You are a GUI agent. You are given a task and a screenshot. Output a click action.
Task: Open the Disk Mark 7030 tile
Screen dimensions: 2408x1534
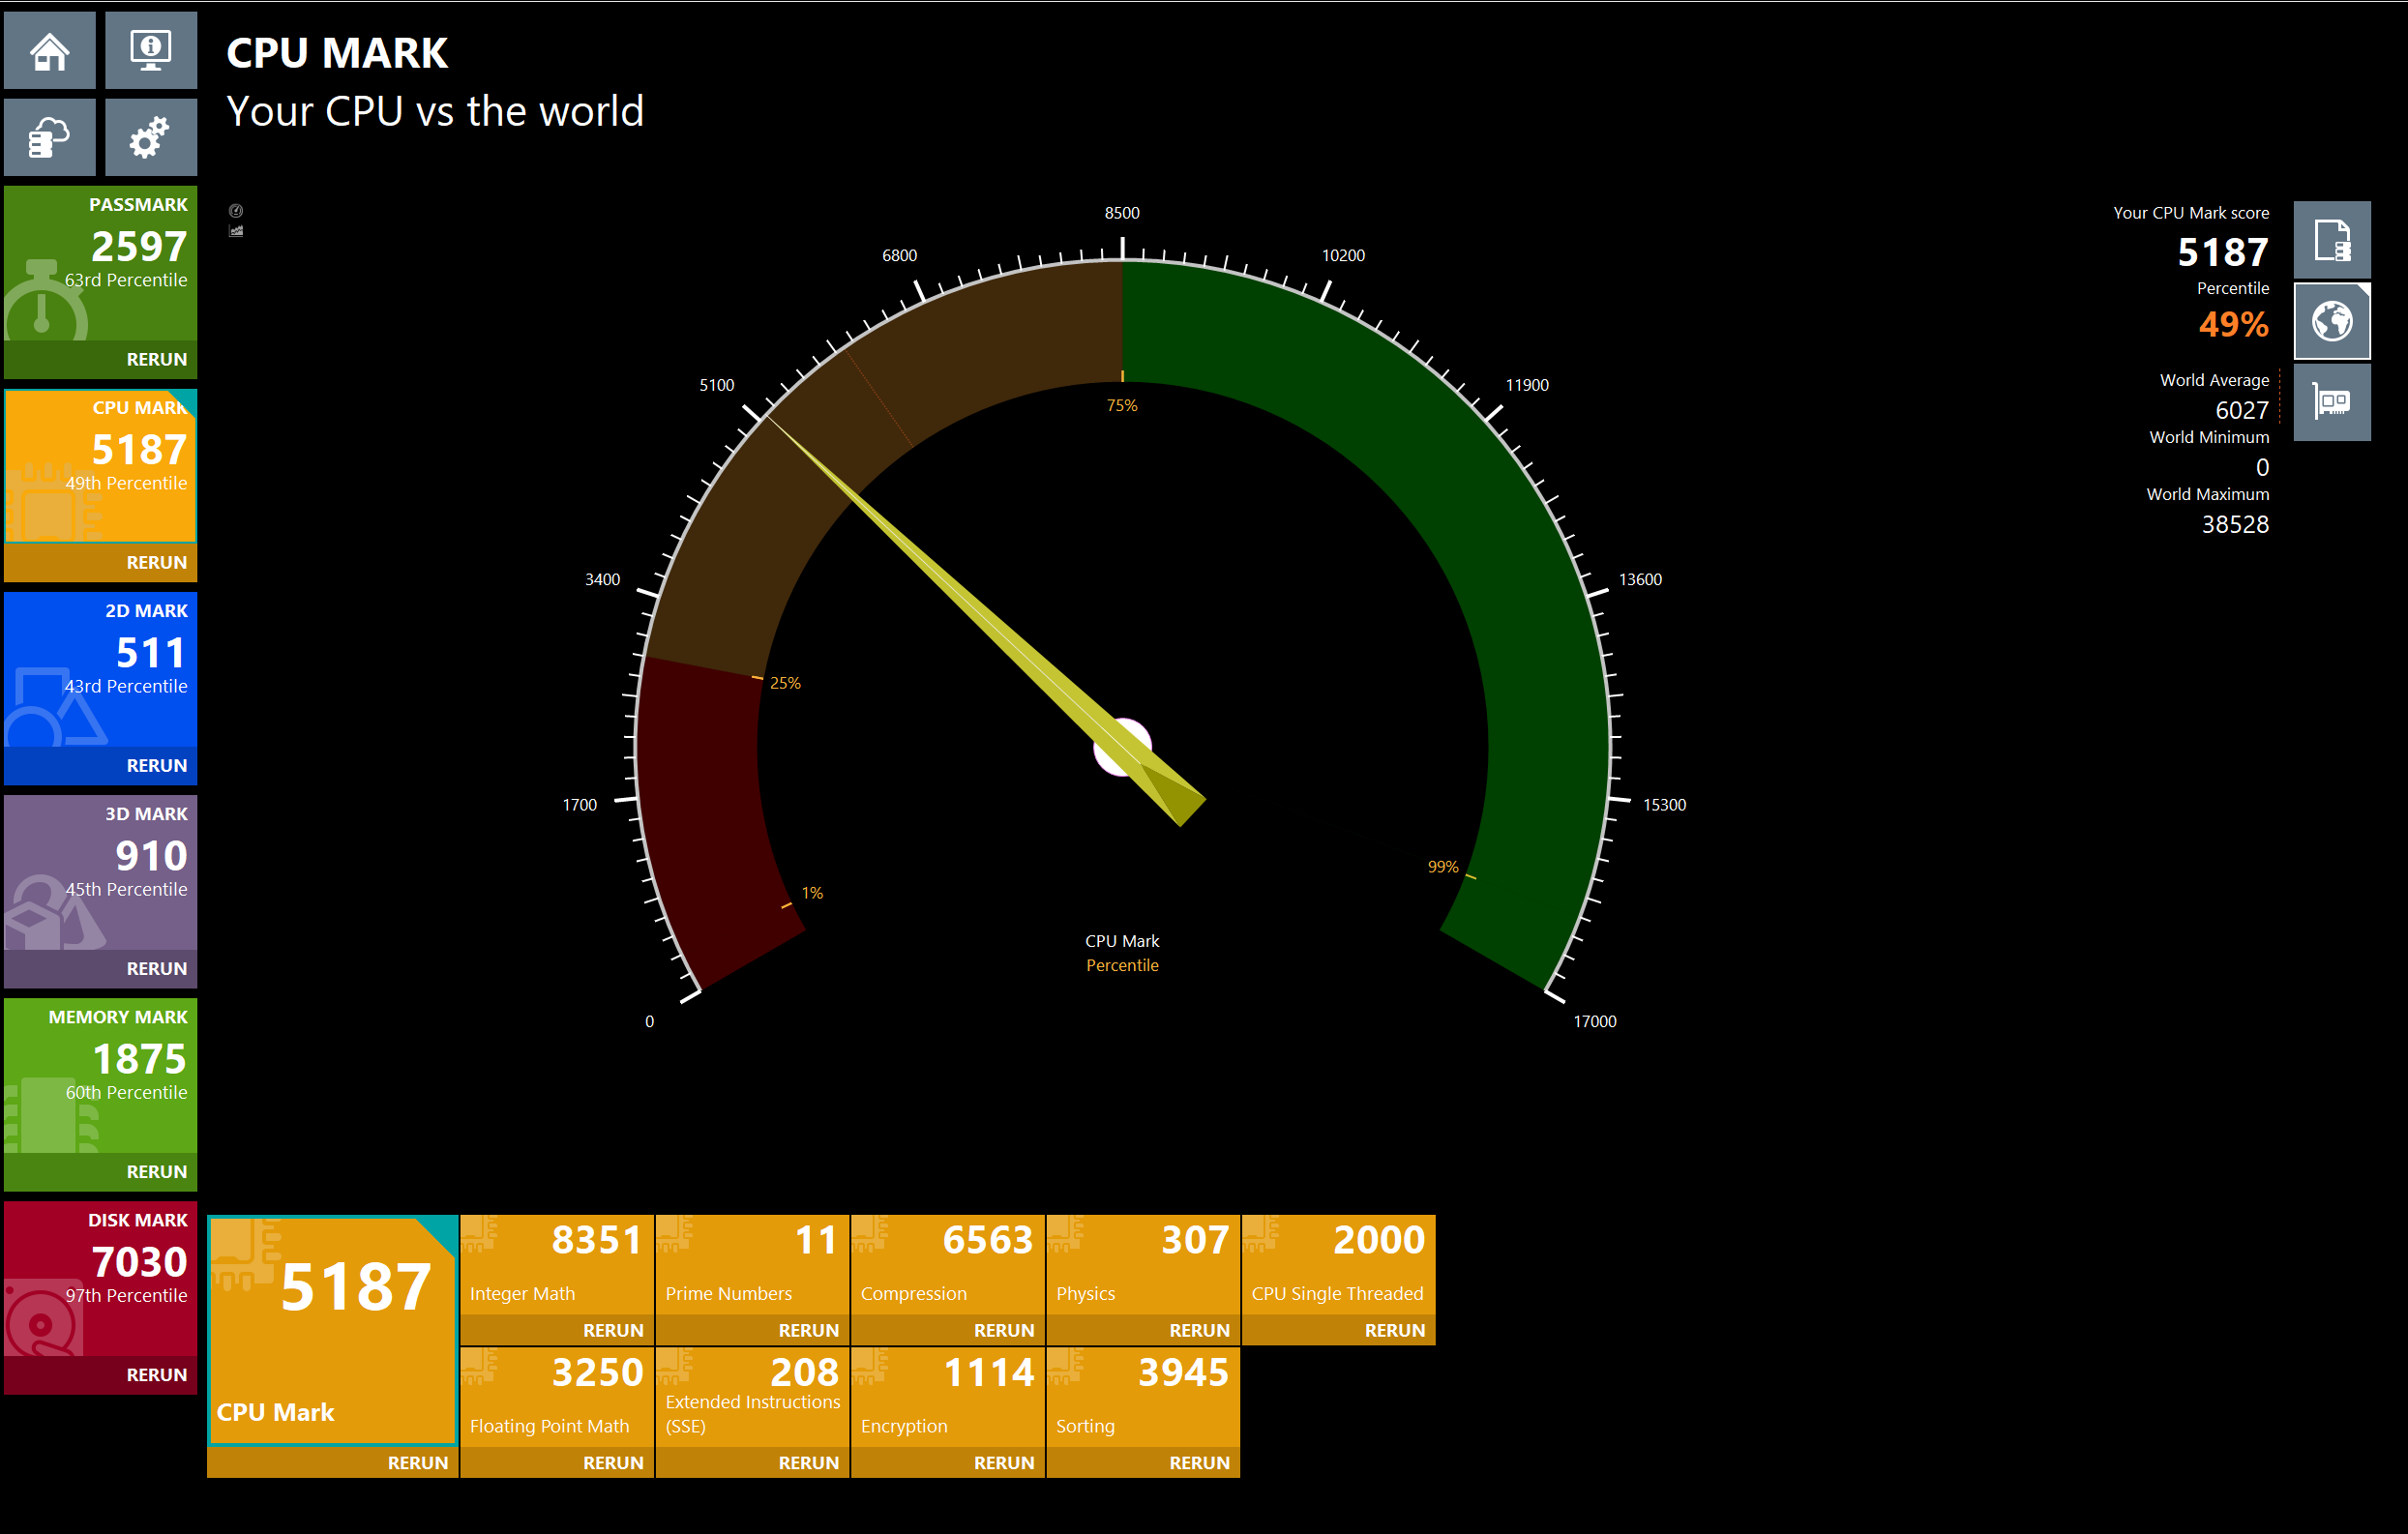pyautogui.click(x=100, y=1278)
